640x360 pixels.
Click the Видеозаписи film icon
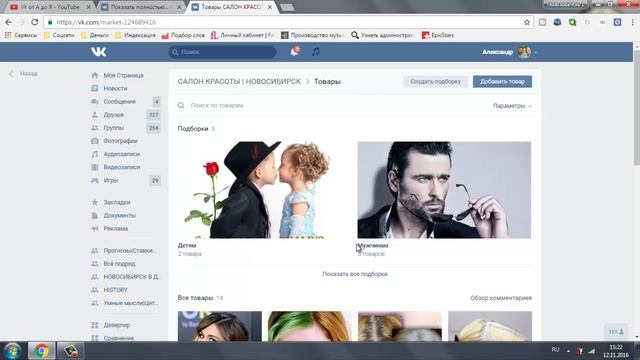pos(95,167)
